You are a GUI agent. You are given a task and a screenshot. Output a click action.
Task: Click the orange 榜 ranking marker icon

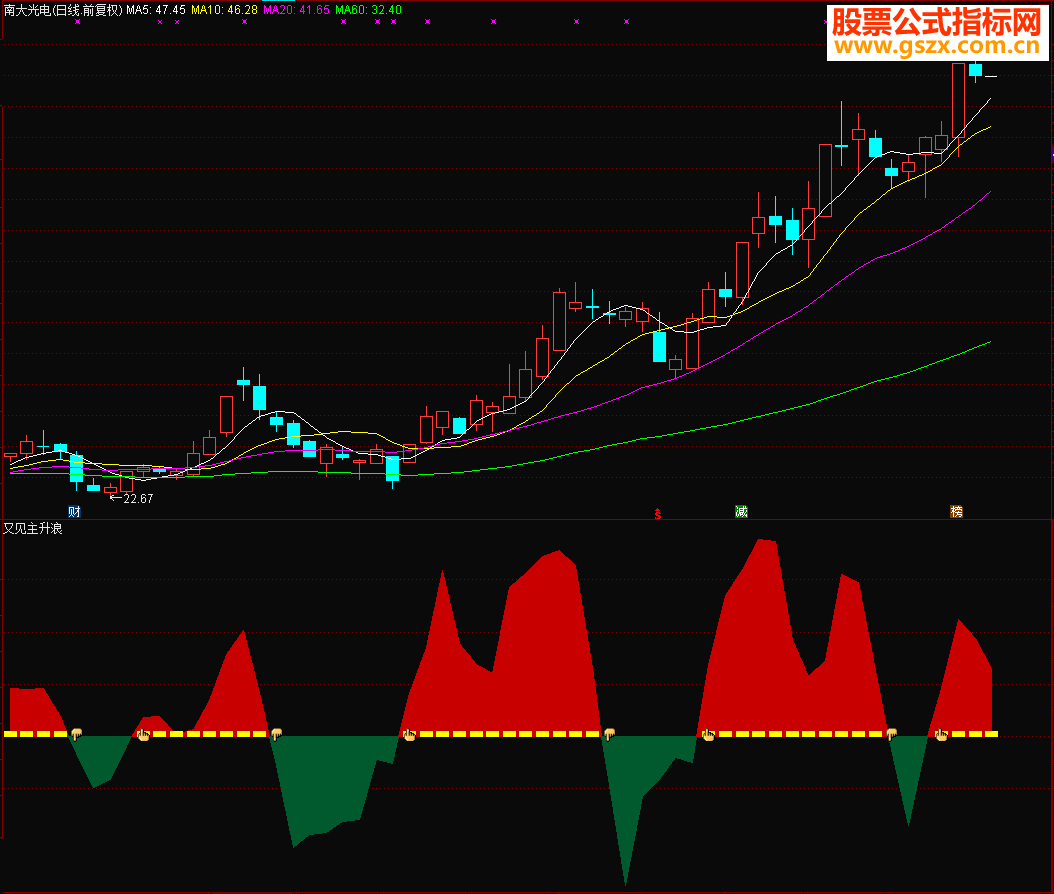957,512
